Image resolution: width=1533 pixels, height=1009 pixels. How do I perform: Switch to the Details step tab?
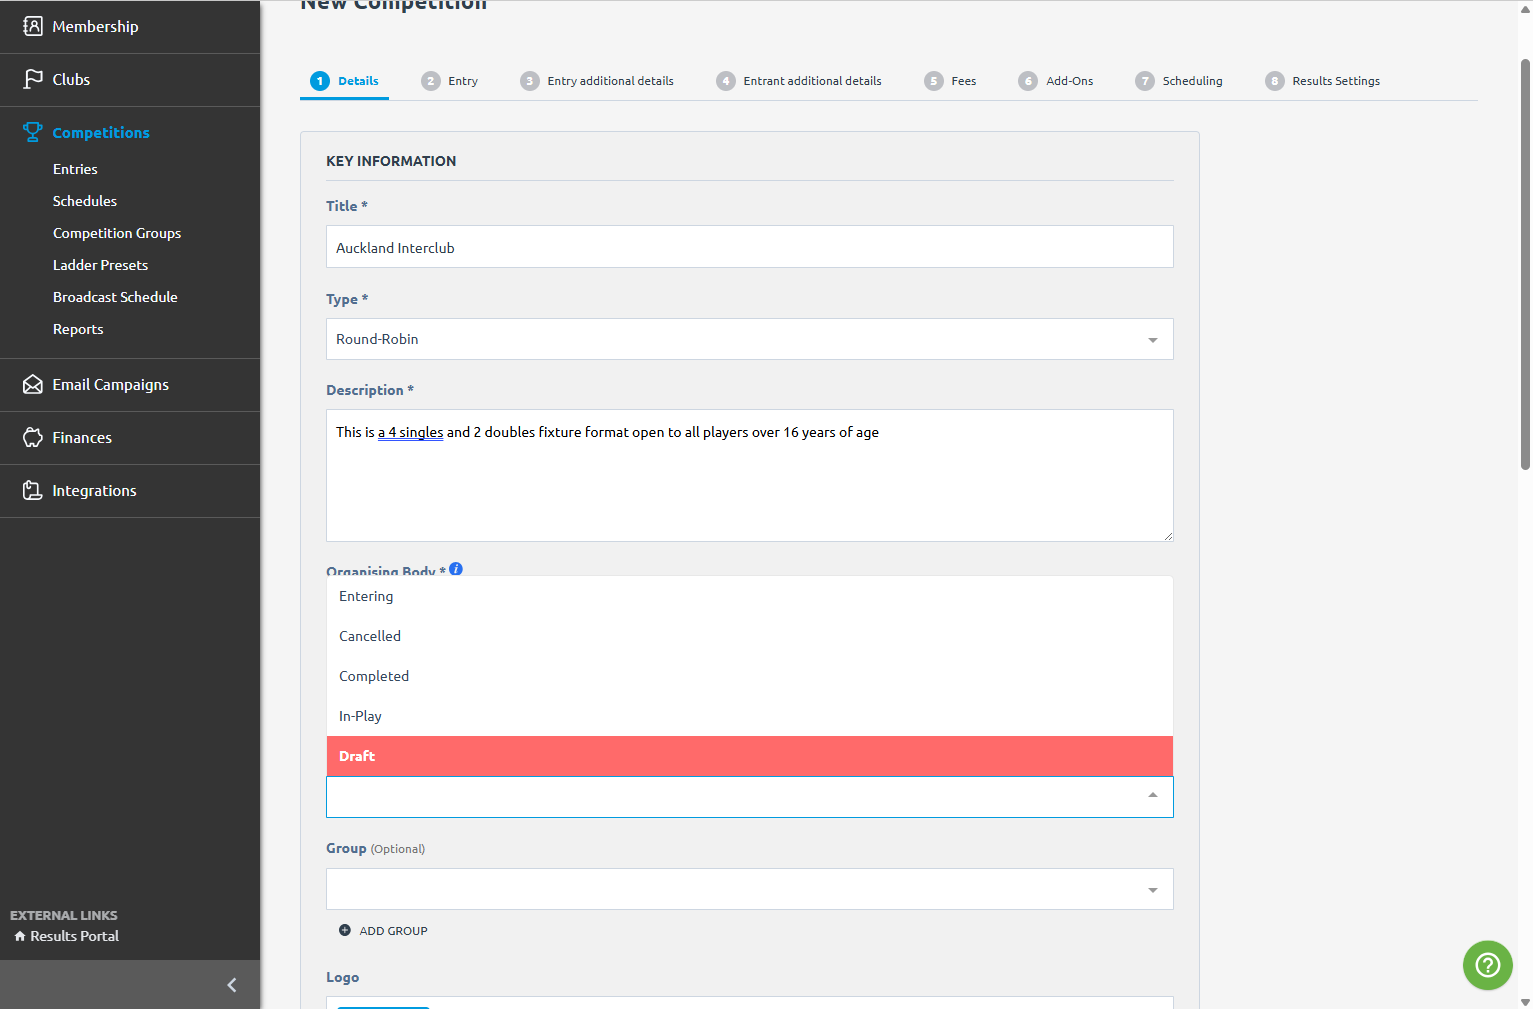[x=344, y=81]
